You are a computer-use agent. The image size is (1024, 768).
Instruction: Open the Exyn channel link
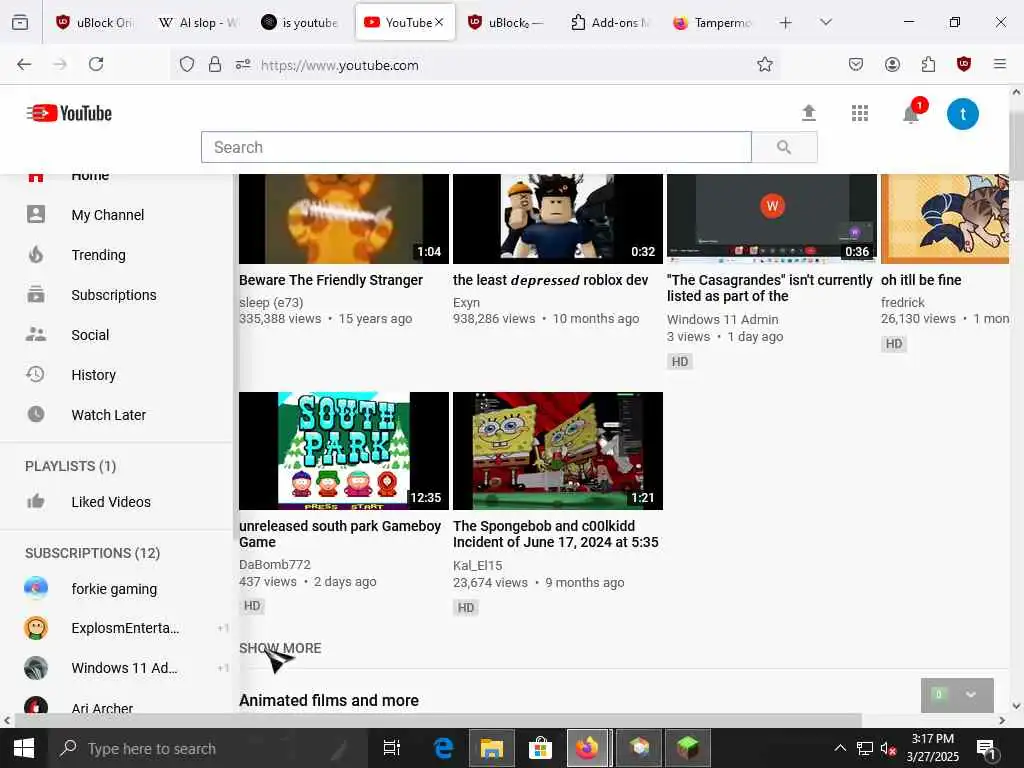coord(466,302)
